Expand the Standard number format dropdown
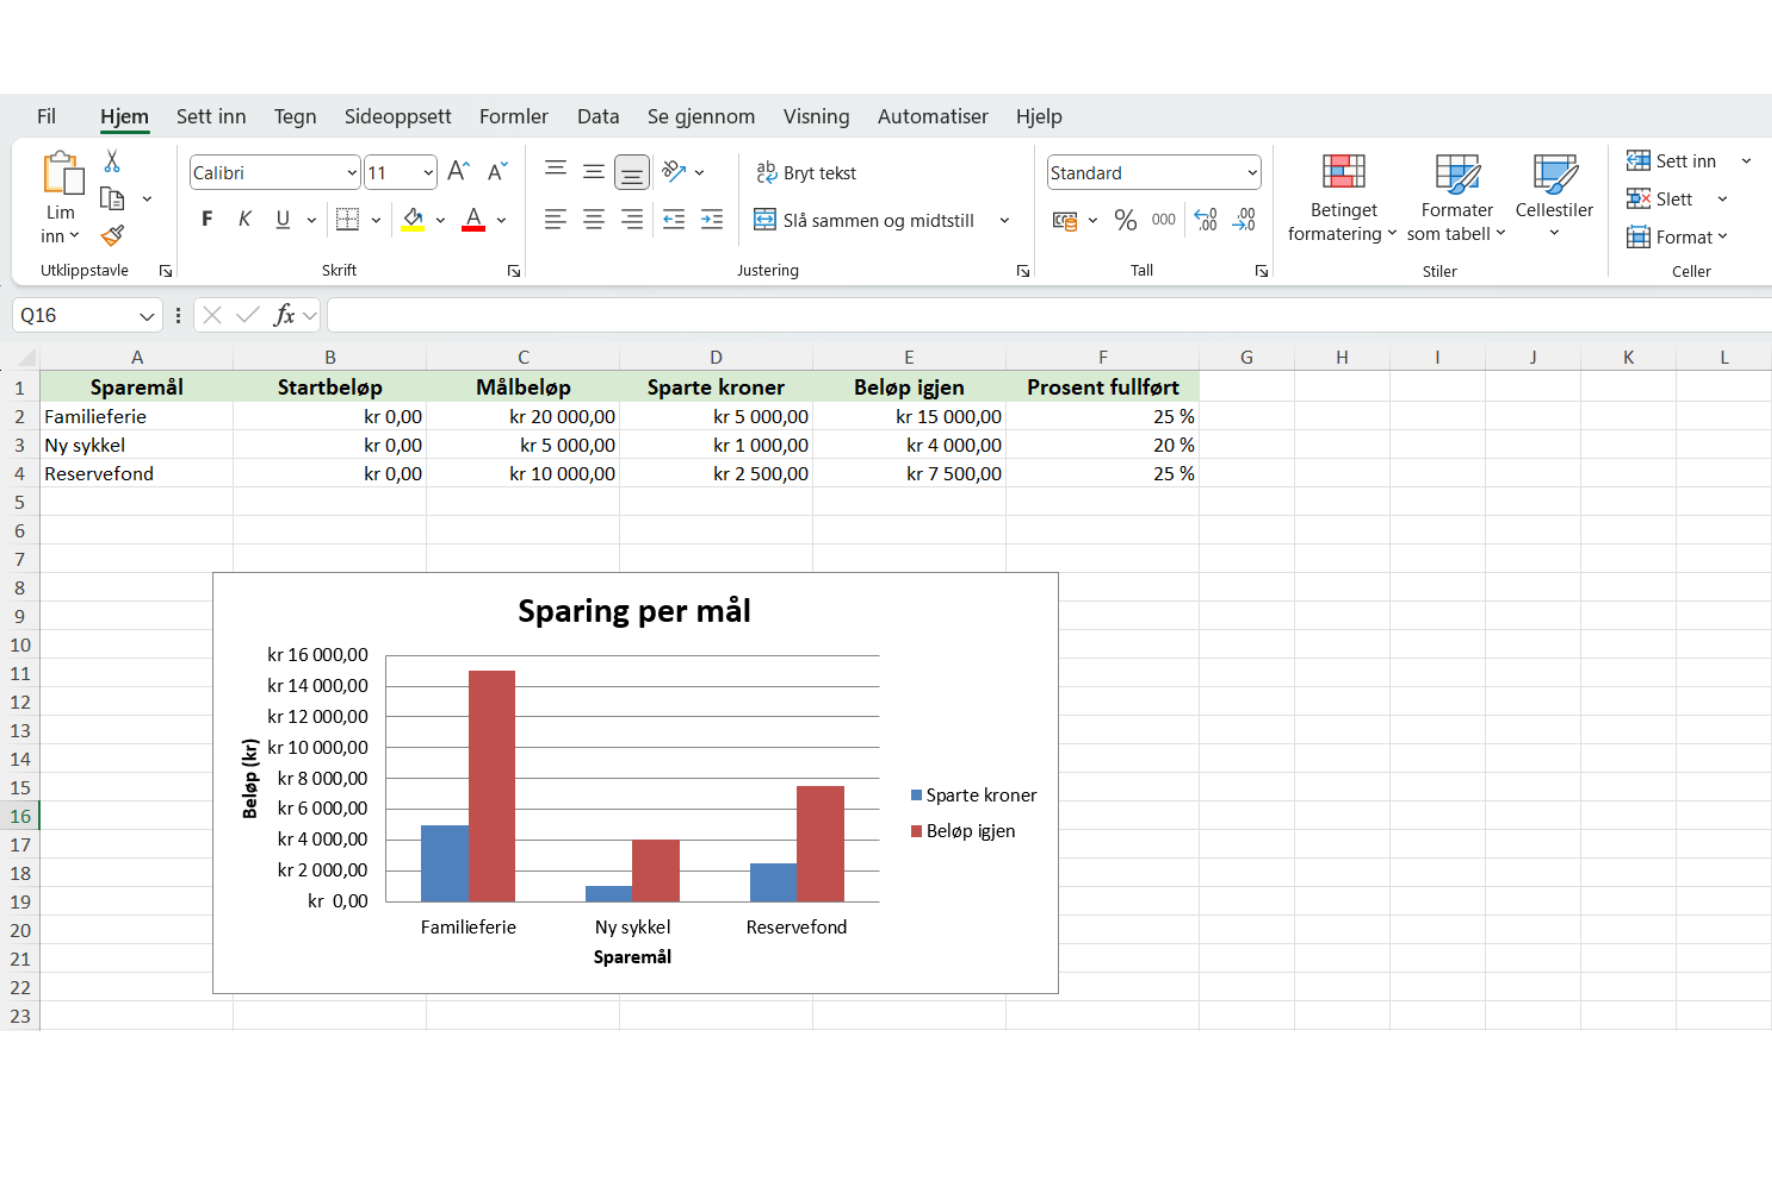This screenshot has width=1772, height=1181. [x=1251, y=173]
